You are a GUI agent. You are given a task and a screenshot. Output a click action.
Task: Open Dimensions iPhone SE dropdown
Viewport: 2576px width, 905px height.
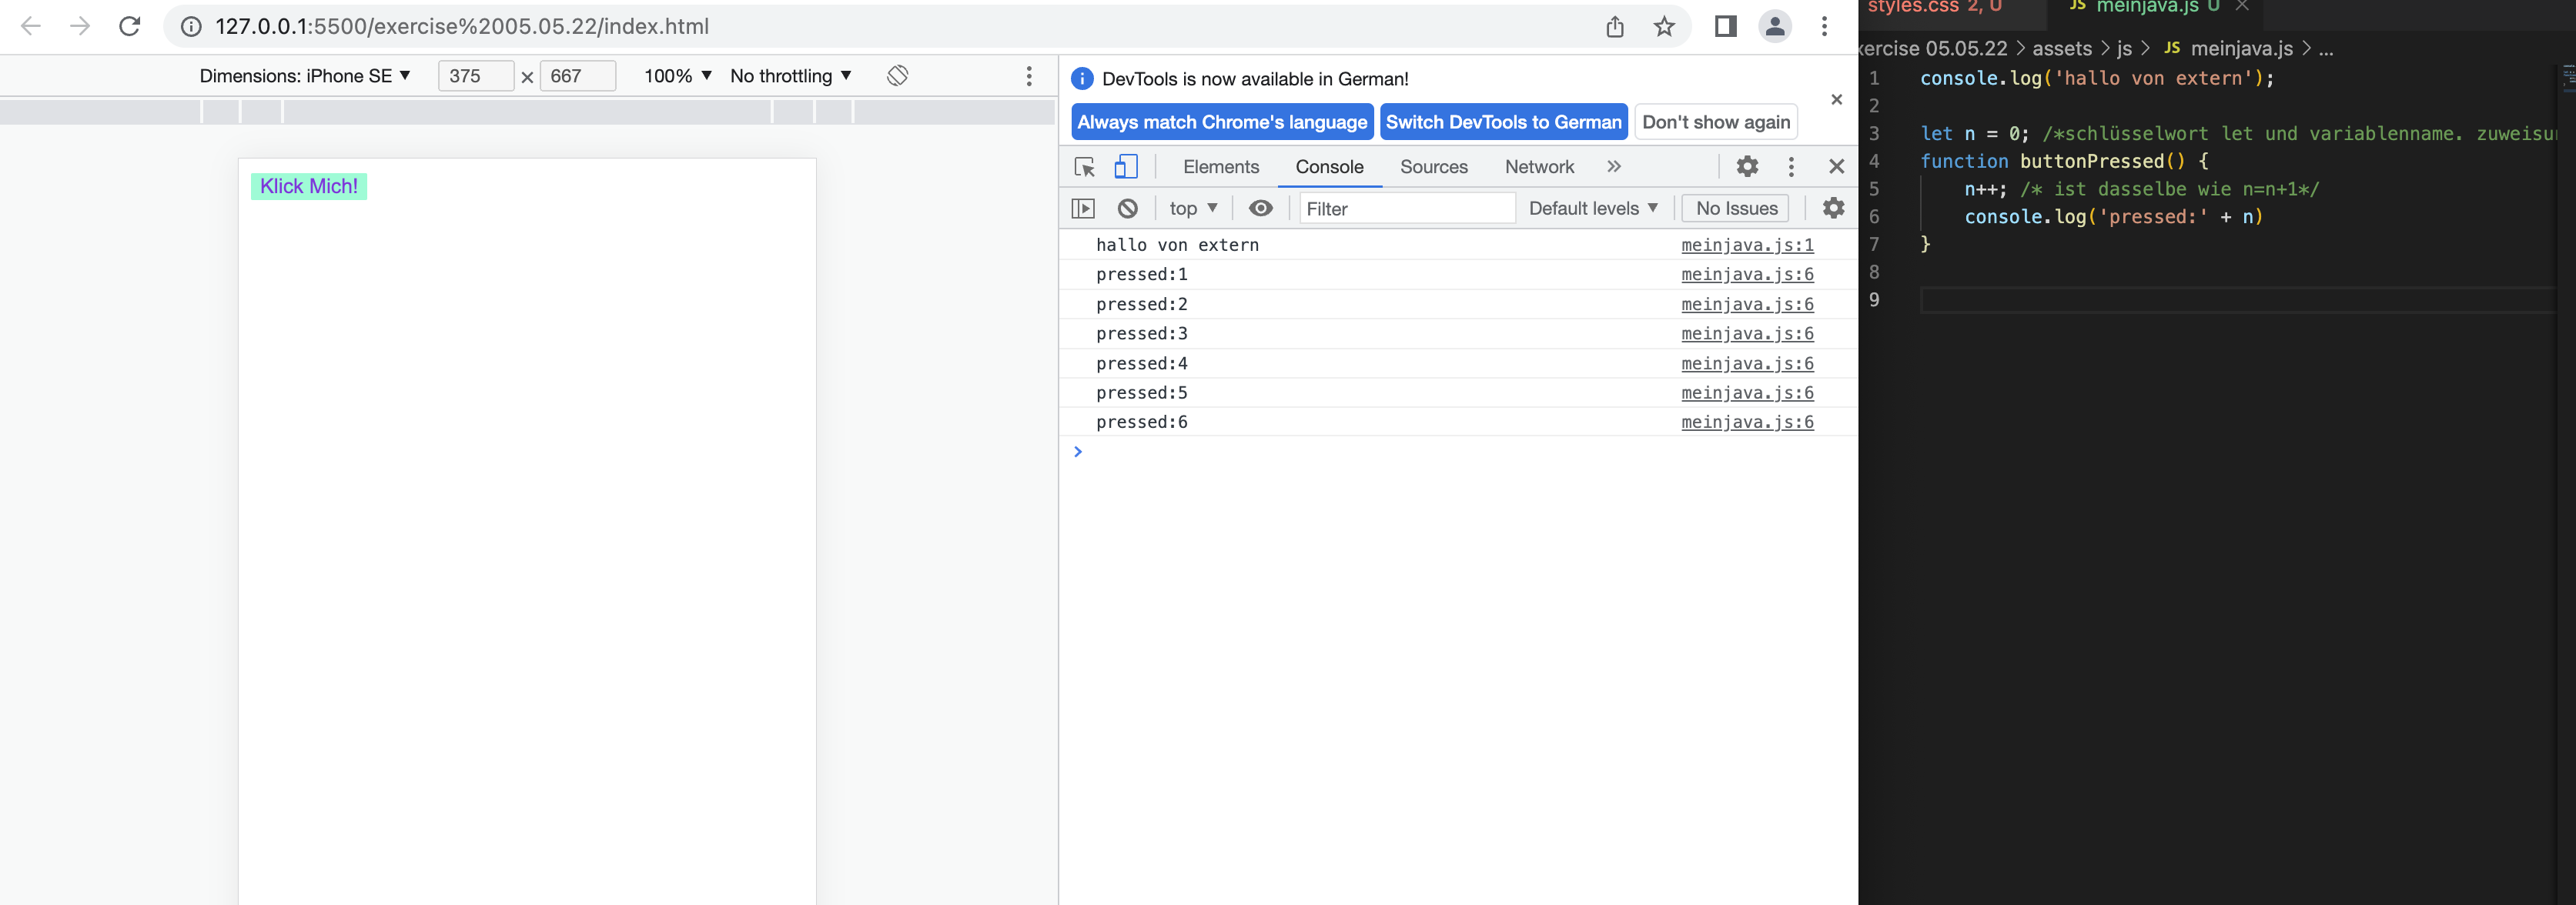(305, 76)
